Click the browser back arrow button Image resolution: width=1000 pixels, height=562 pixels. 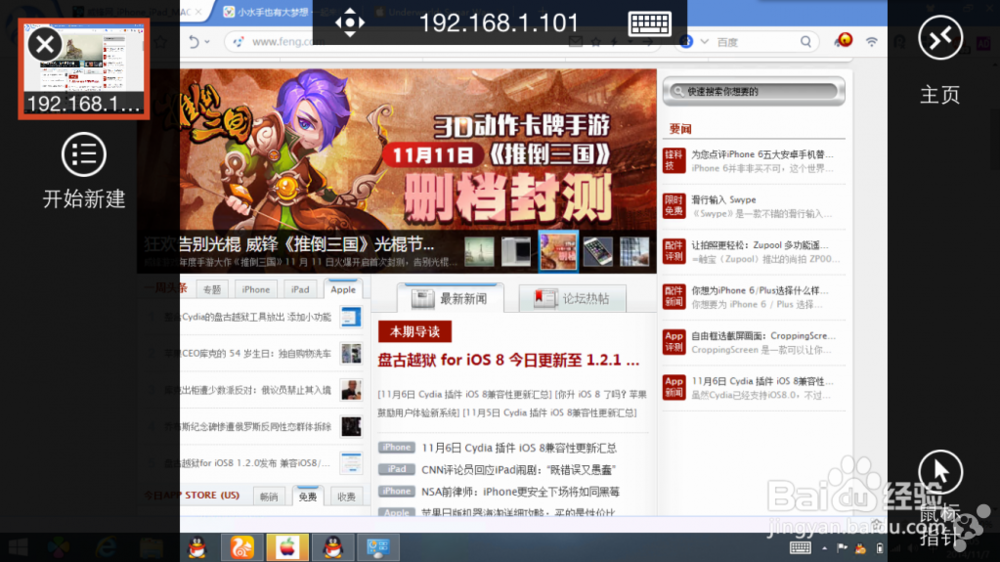[x=194, y=42]
